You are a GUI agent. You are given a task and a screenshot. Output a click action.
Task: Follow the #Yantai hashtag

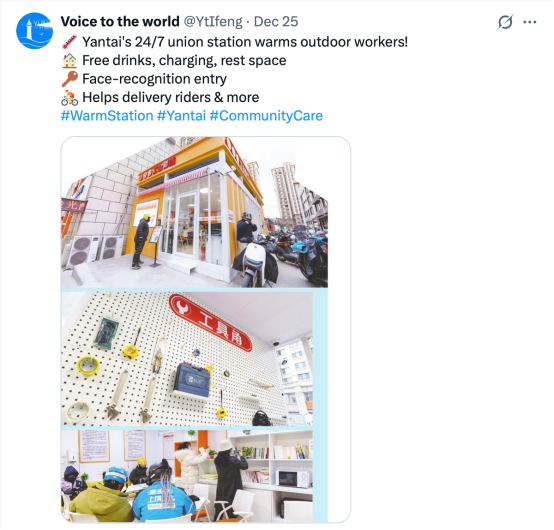pos(181,116)
